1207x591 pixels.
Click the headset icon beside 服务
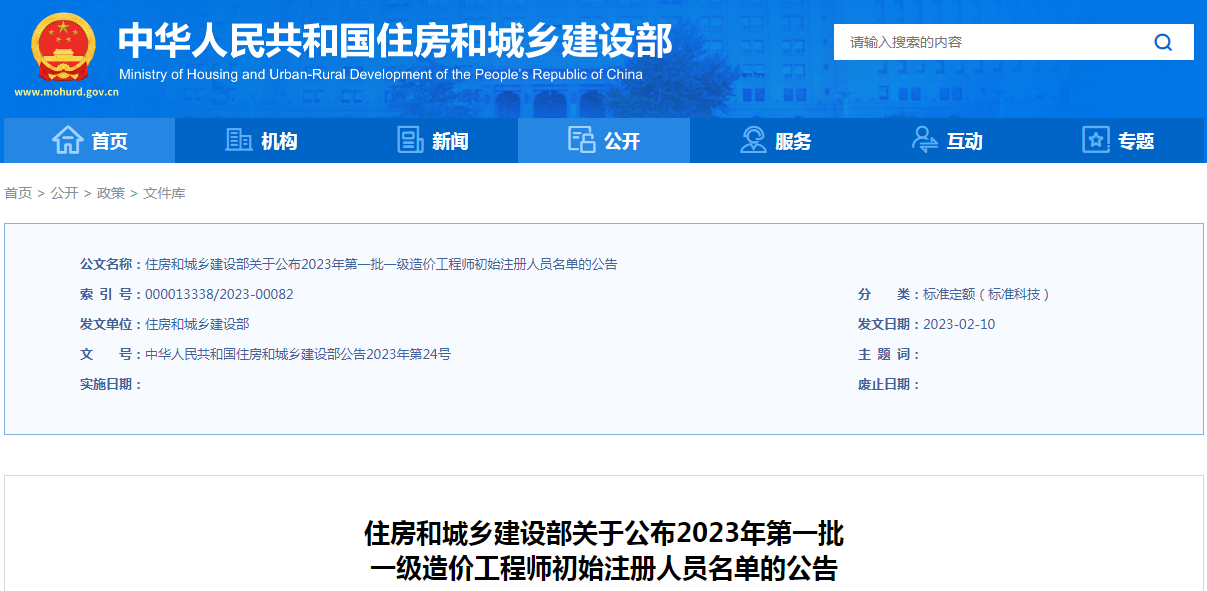coord(753,140)
